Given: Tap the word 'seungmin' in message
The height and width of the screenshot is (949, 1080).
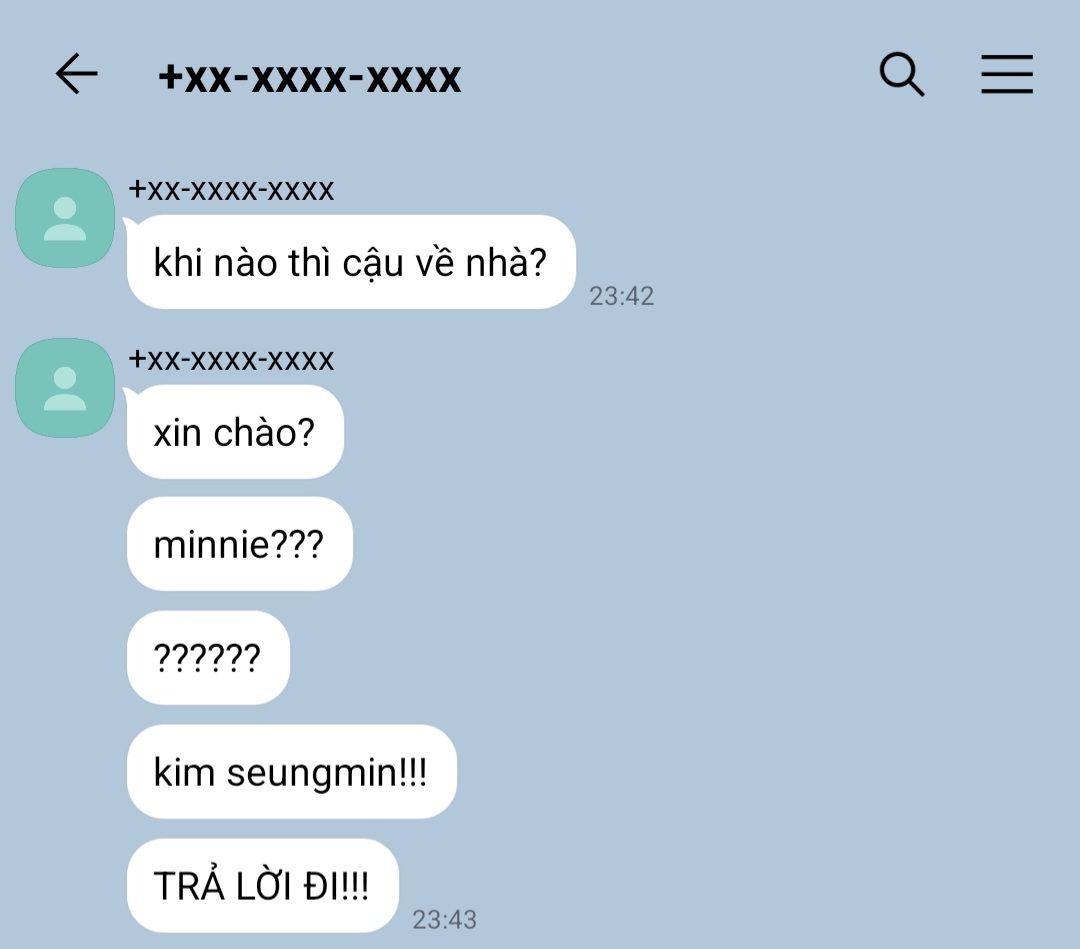Looking at the screenshot, I should click(x=313, y=773).
